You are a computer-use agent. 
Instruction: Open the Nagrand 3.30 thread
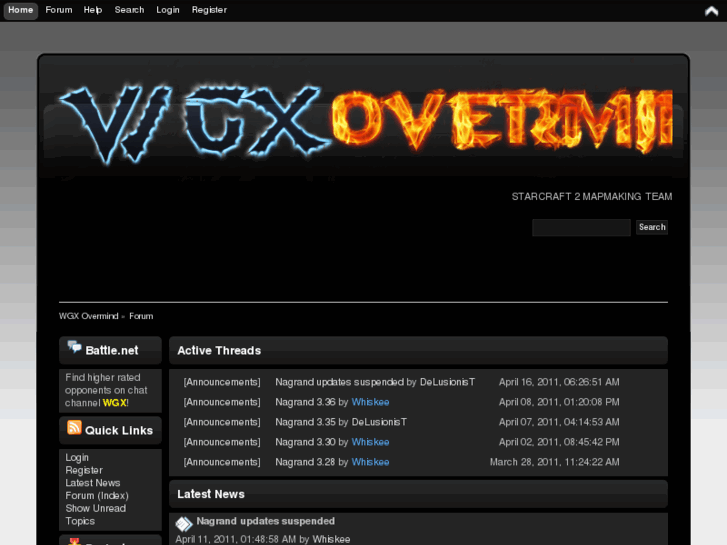tap(305, 442)
